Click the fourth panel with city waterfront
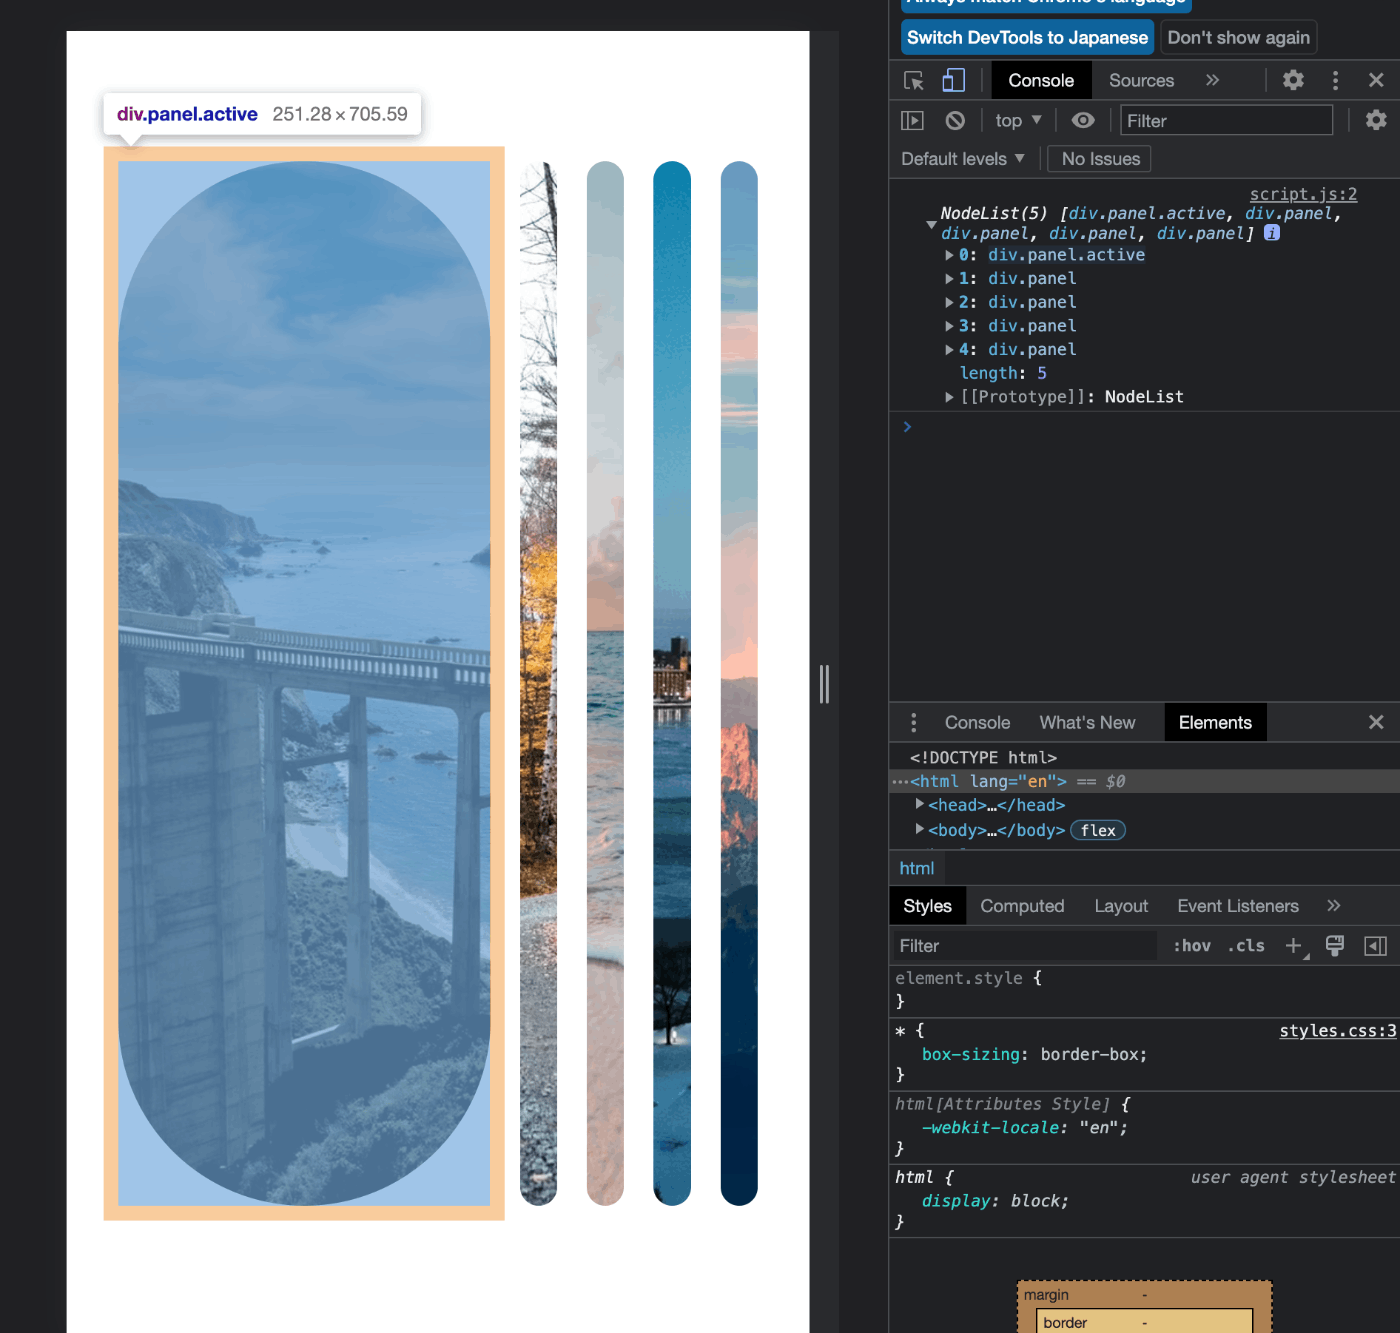Image resolution: width=1400 pixels, height=1333 pixels. click(x=672, y=684)
